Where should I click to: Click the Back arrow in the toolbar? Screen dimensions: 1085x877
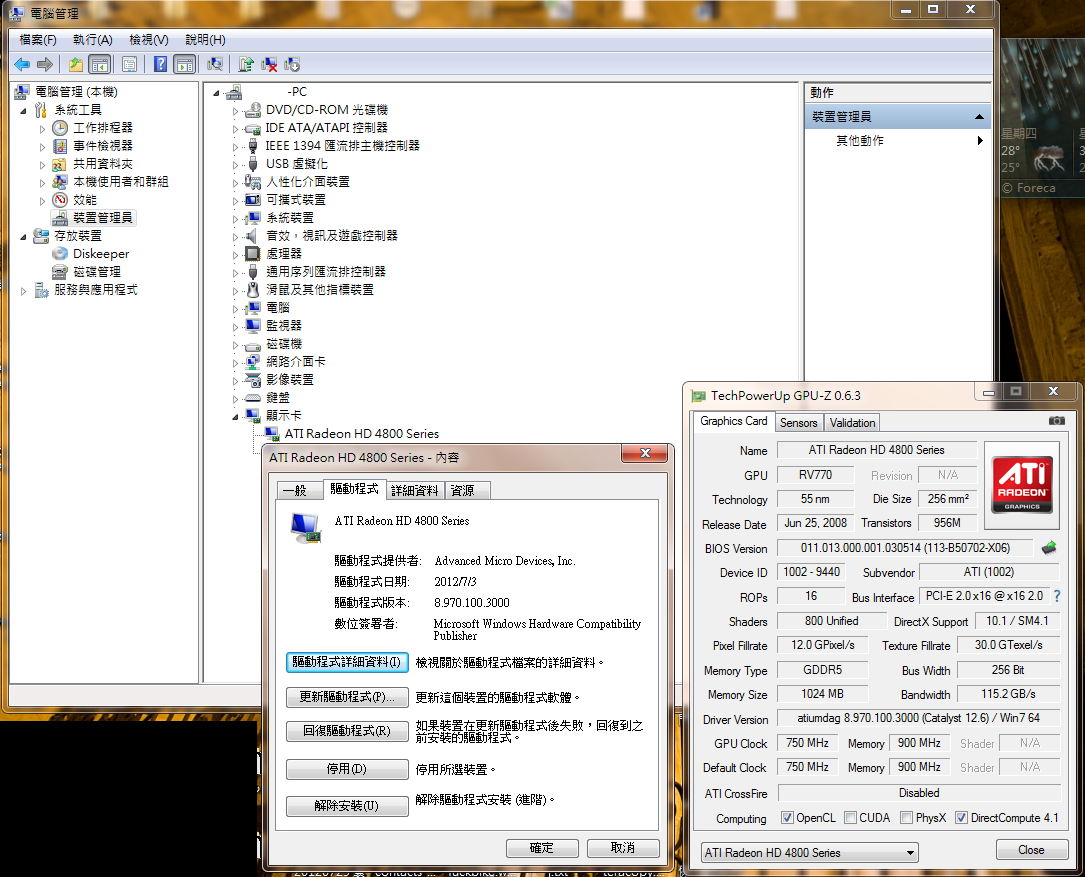[22, 64]
